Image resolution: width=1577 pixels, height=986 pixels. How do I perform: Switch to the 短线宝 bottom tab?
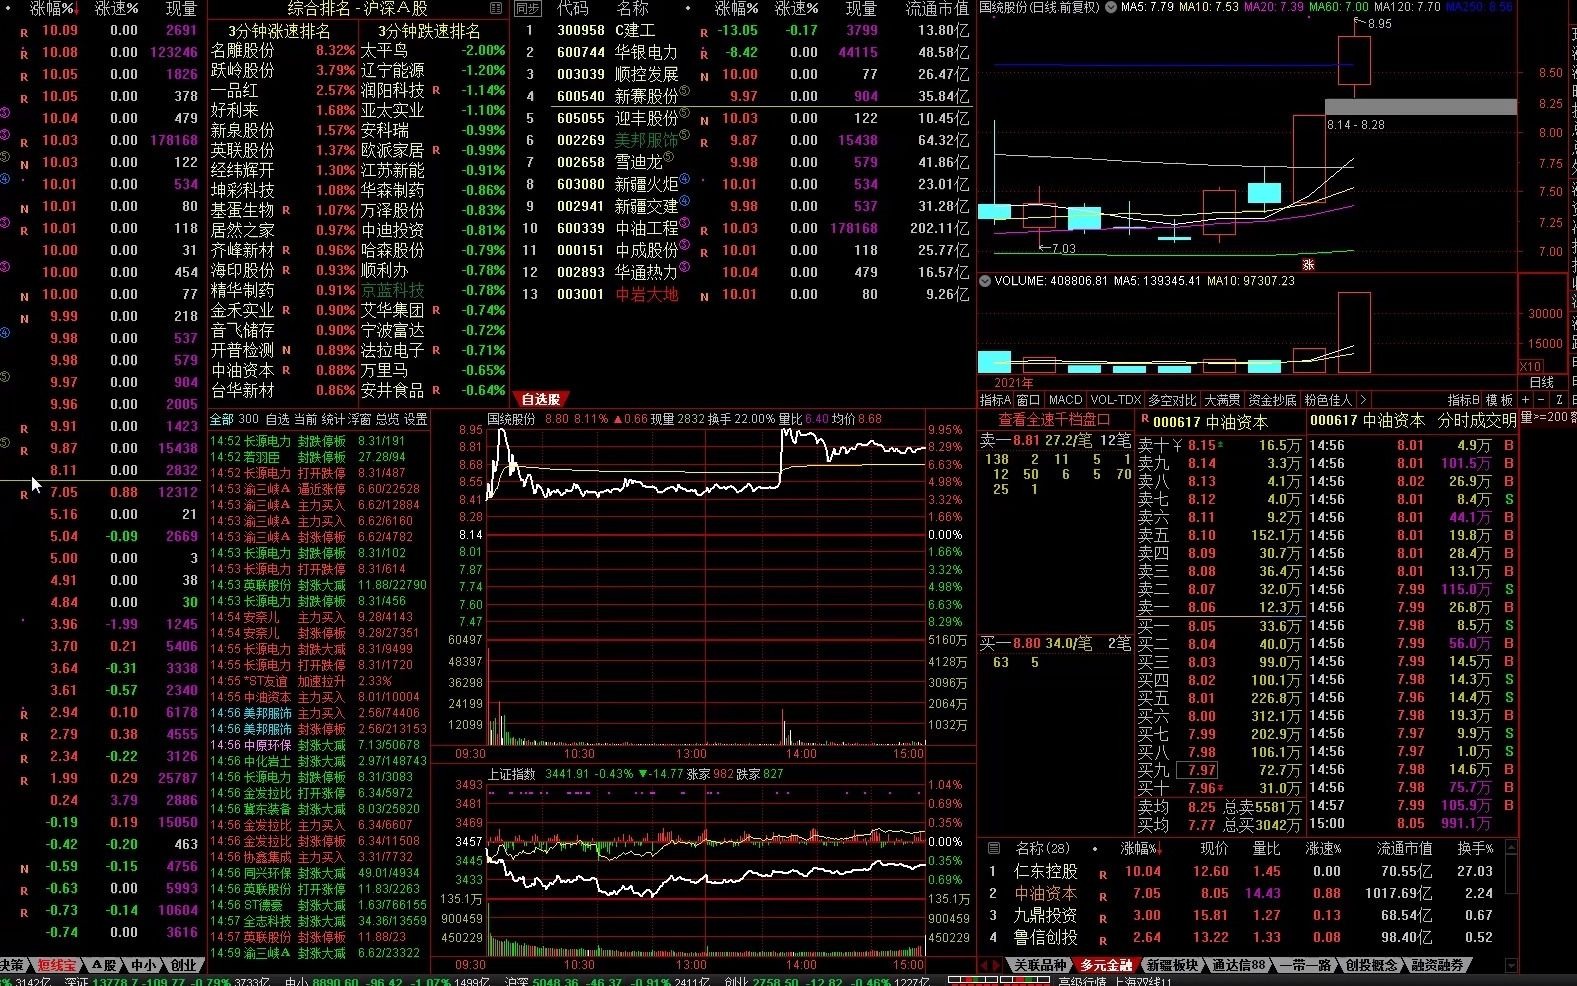pyautogui.click(x=56, y=965)
